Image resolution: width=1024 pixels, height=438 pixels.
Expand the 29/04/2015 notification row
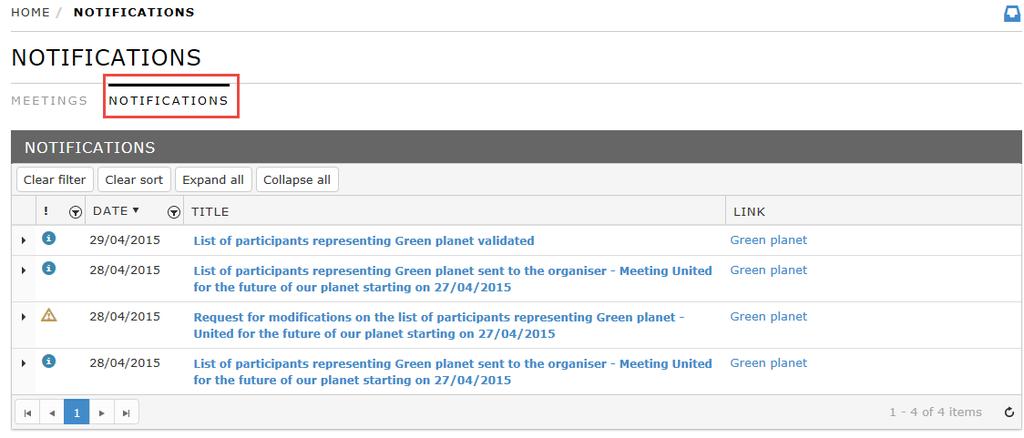24,241
